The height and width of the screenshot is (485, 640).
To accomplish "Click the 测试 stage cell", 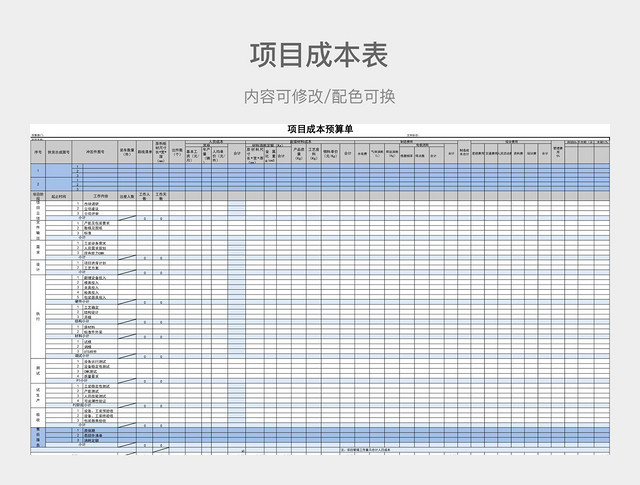I will point(38,371).
